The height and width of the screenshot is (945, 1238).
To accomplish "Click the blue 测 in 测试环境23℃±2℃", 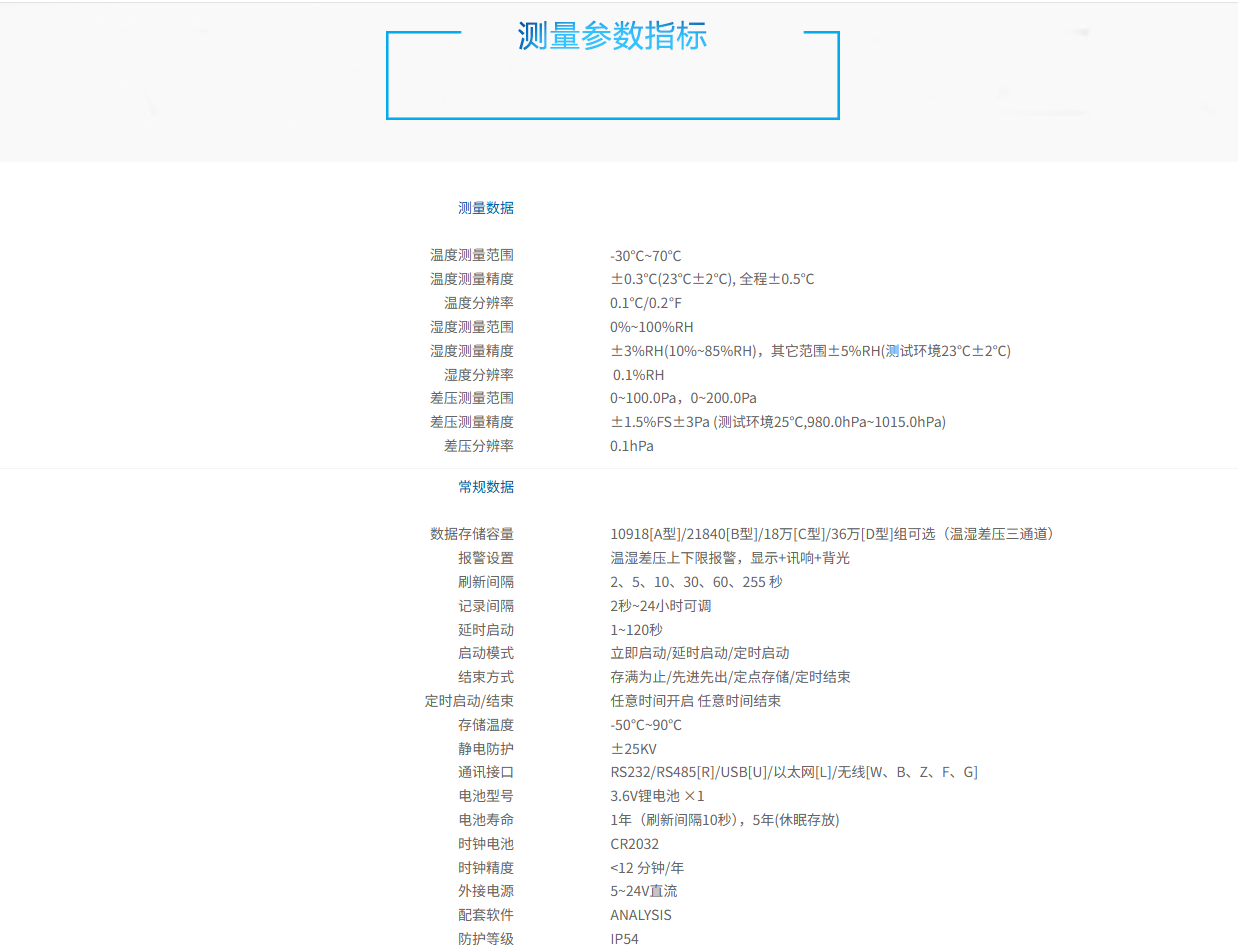I will (892, 351).
